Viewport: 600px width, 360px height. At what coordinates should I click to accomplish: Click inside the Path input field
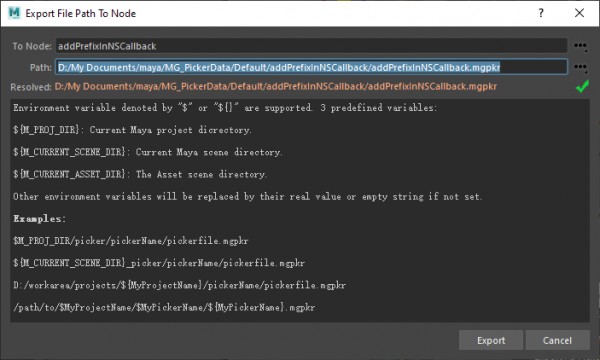click(311, 67)
